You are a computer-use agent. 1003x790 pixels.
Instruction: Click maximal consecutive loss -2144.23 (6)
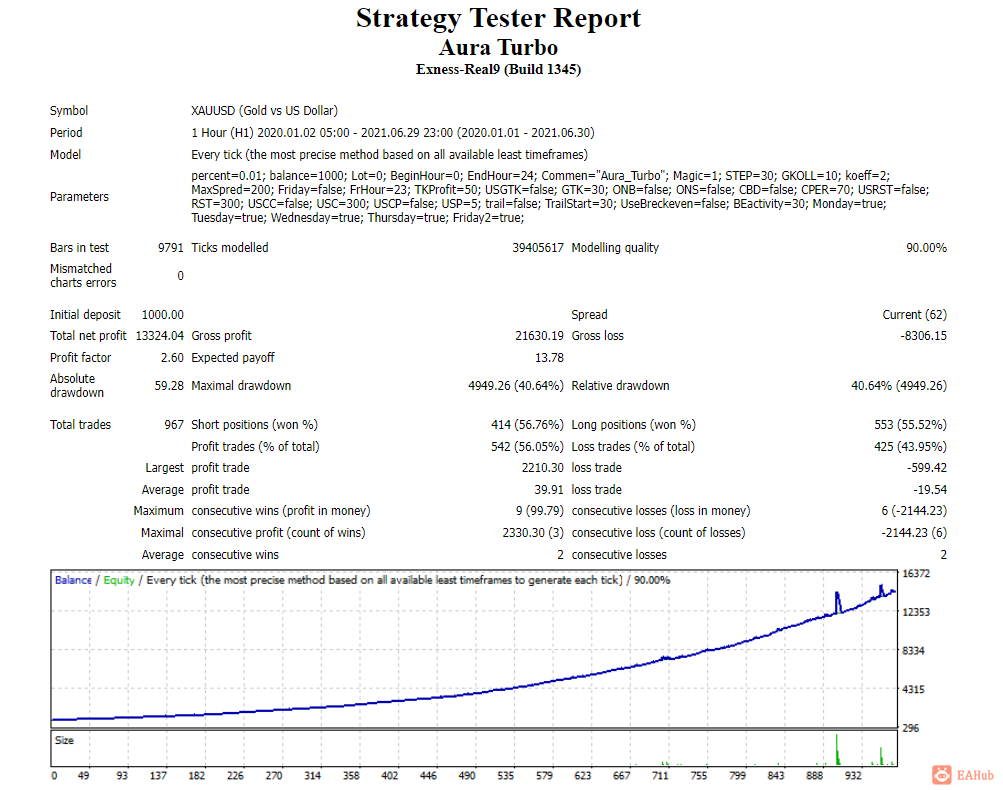[x=914, y=532]
